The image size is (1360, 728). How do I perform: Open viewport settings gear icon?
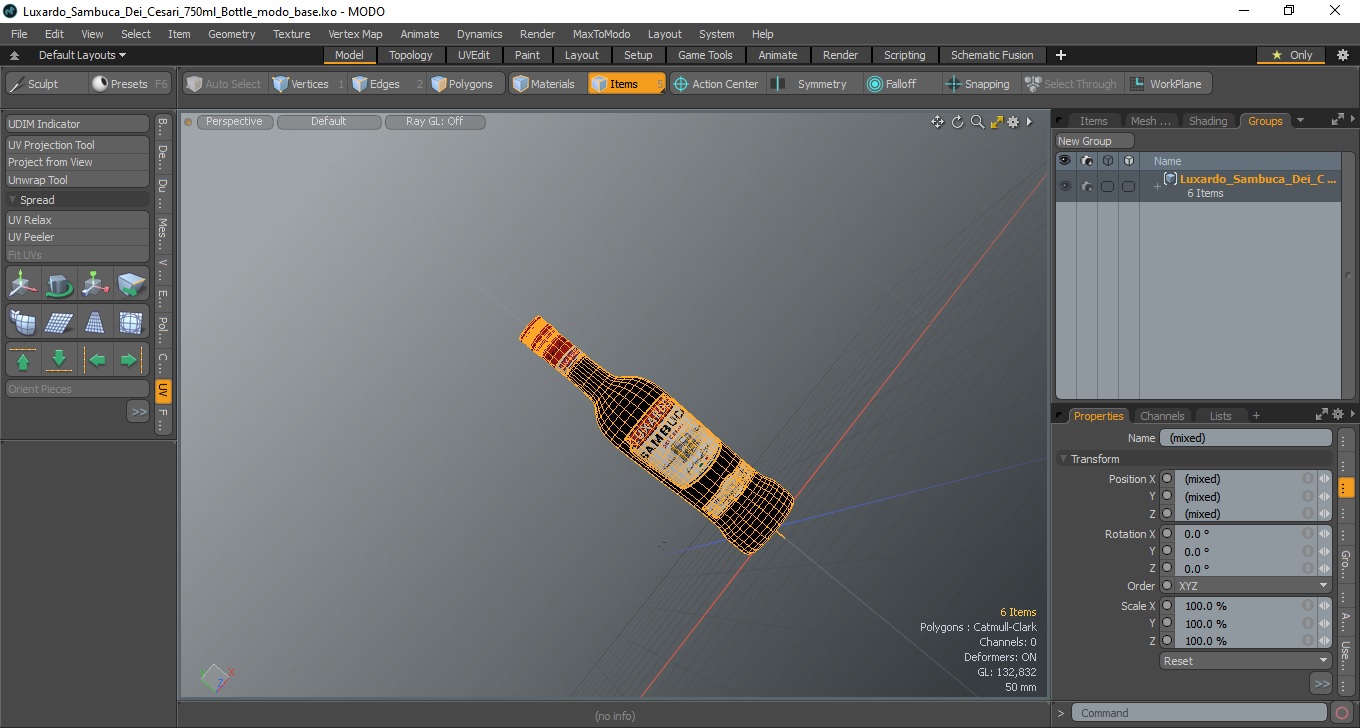[x=1013, y=122]
